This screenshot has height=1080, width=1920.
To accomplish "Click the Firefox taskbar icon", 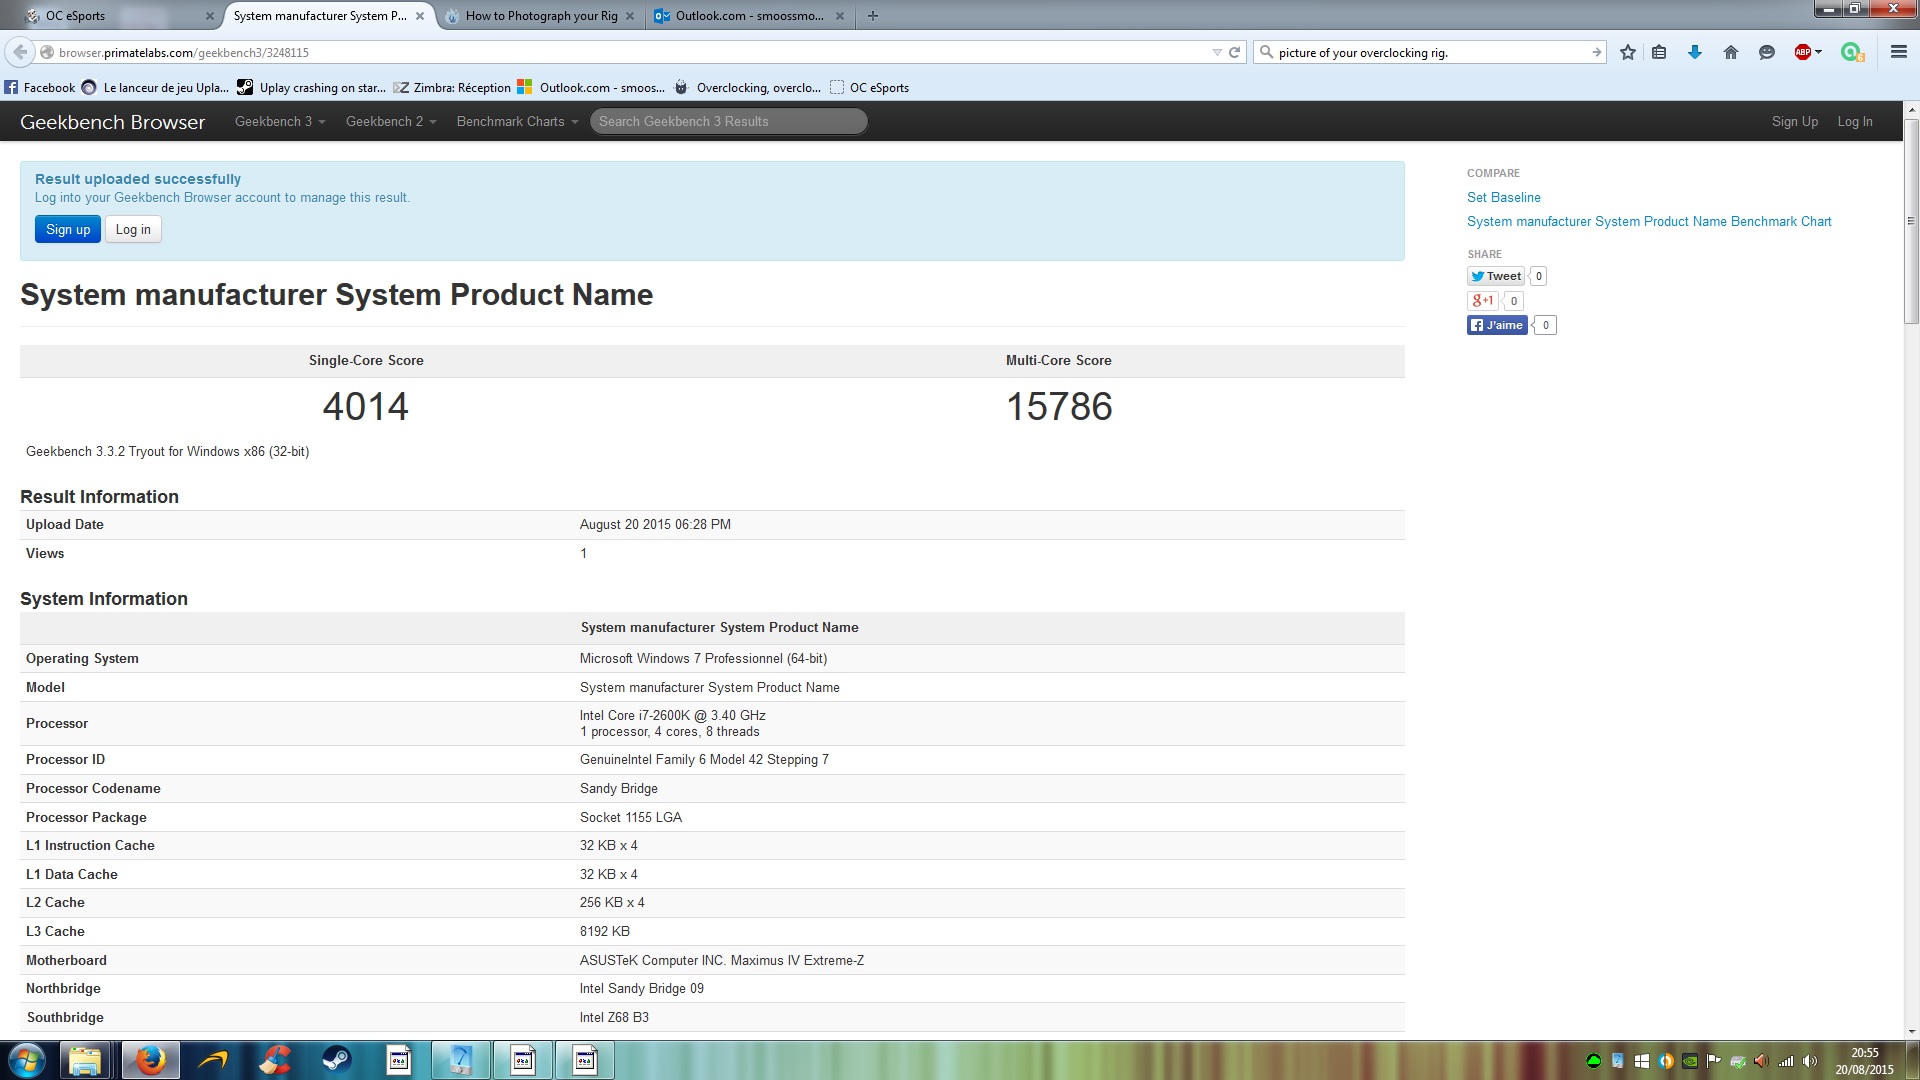I will pos(151,1060).
